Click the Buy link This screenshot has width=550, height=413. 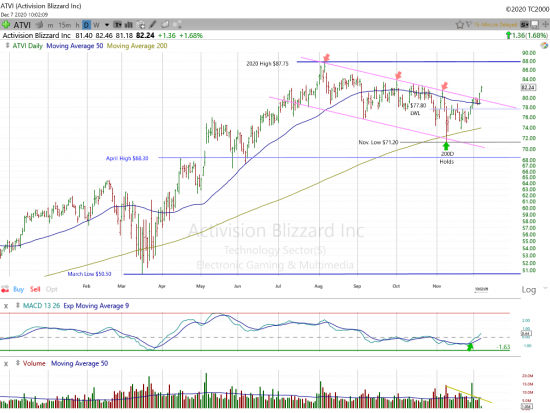tap(19, 289)
